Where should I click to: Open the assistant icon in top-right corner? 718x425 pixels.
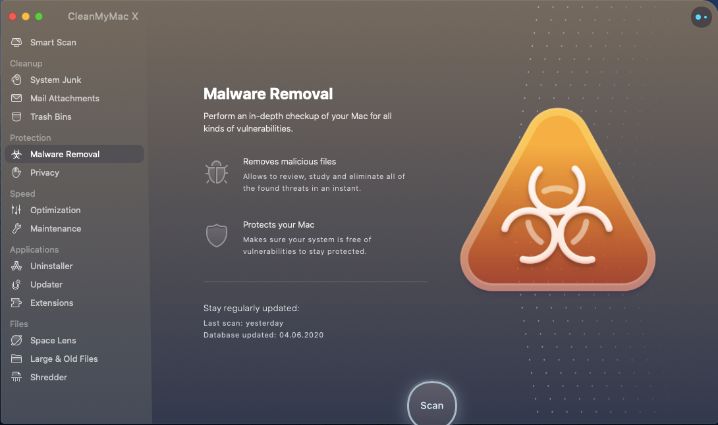click(701, 17)
